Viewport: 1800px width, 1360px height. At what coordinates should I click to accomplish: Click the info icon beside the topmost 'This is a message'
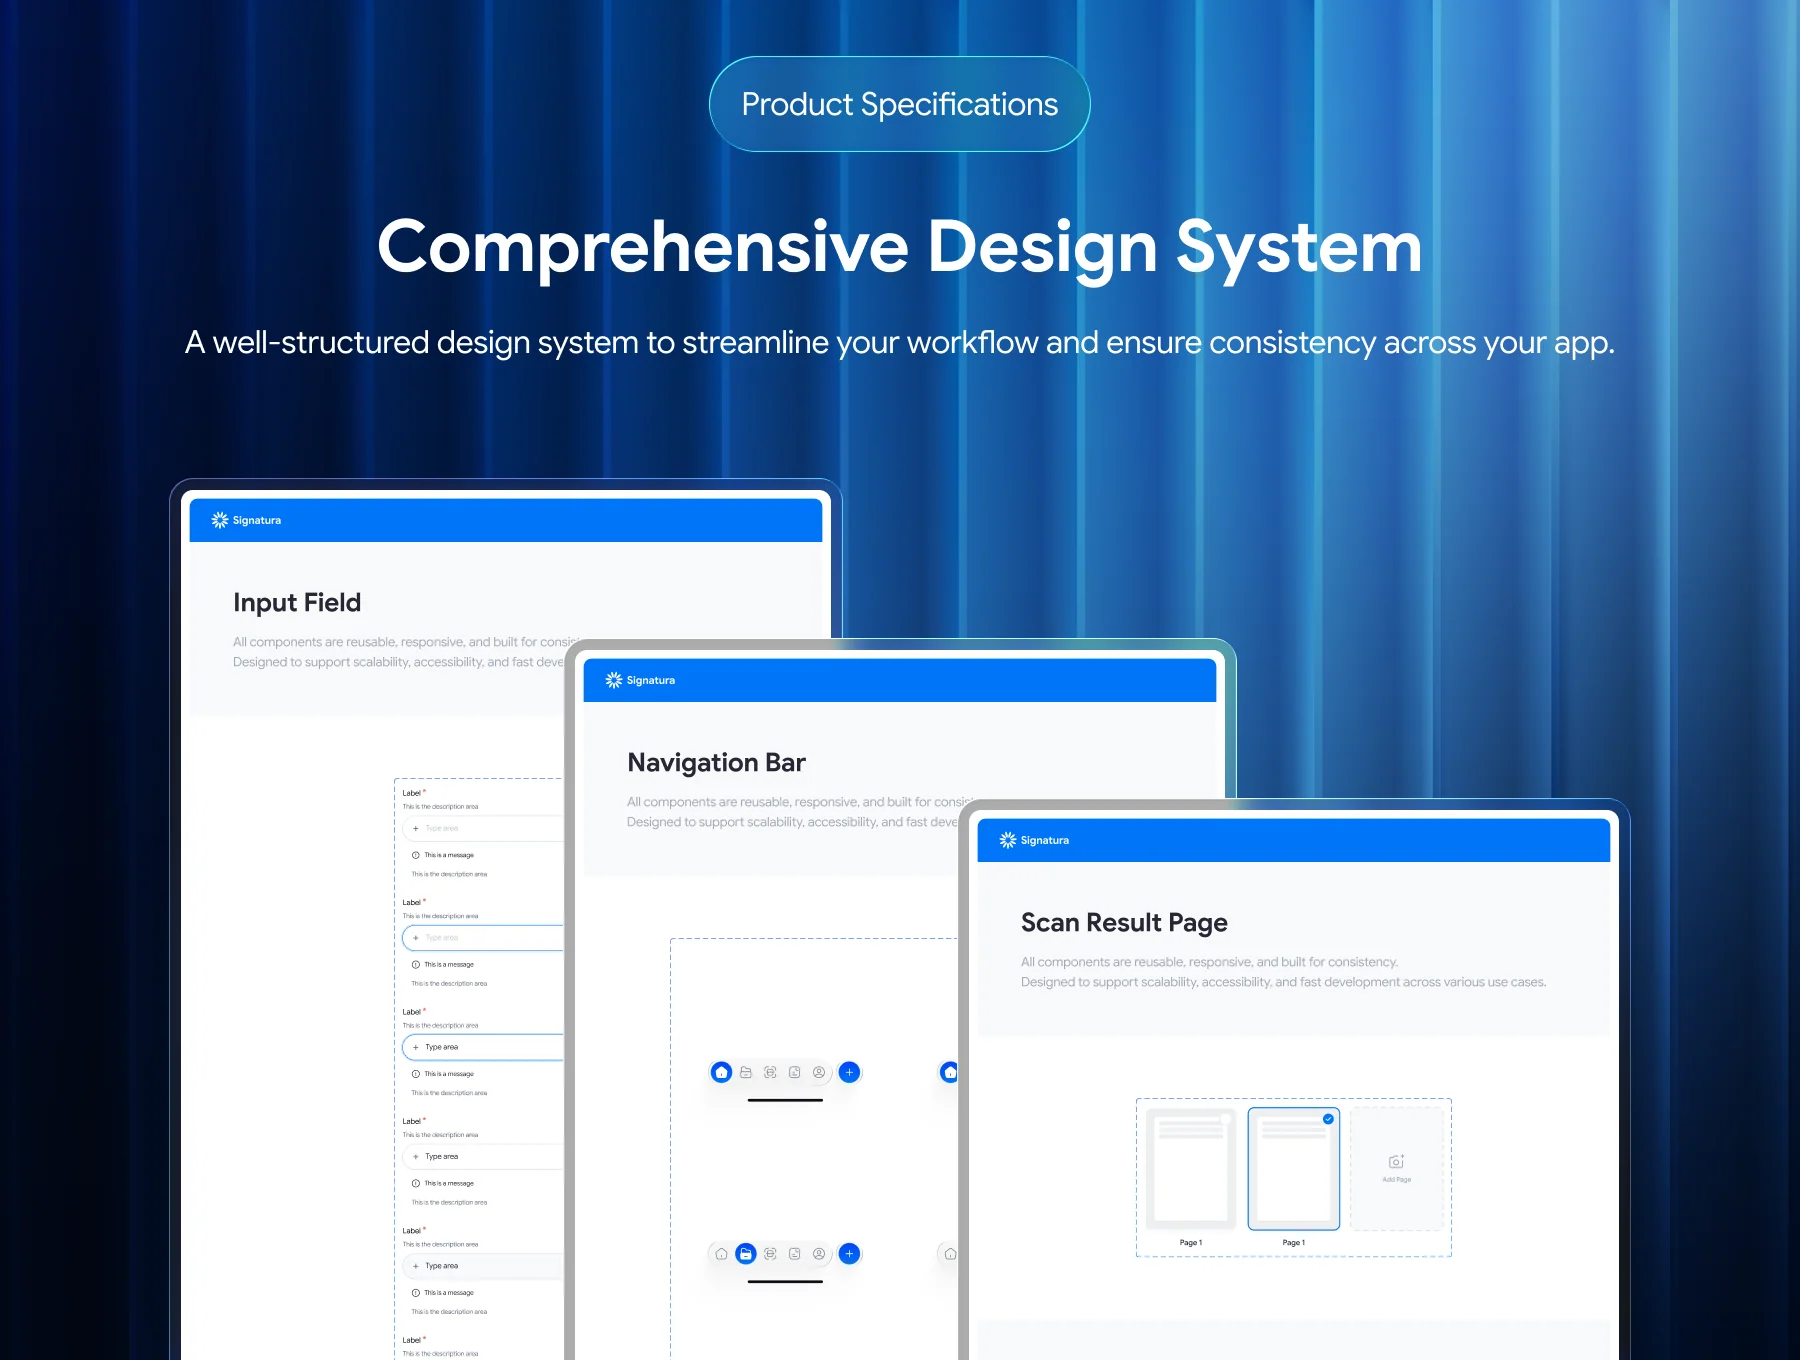416,855
